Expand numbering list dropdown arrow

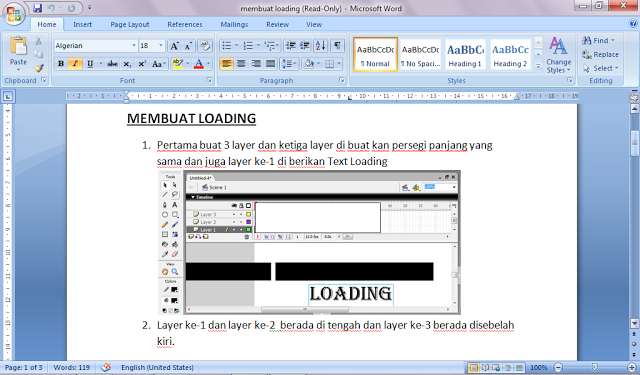click(x=258, y=46)
